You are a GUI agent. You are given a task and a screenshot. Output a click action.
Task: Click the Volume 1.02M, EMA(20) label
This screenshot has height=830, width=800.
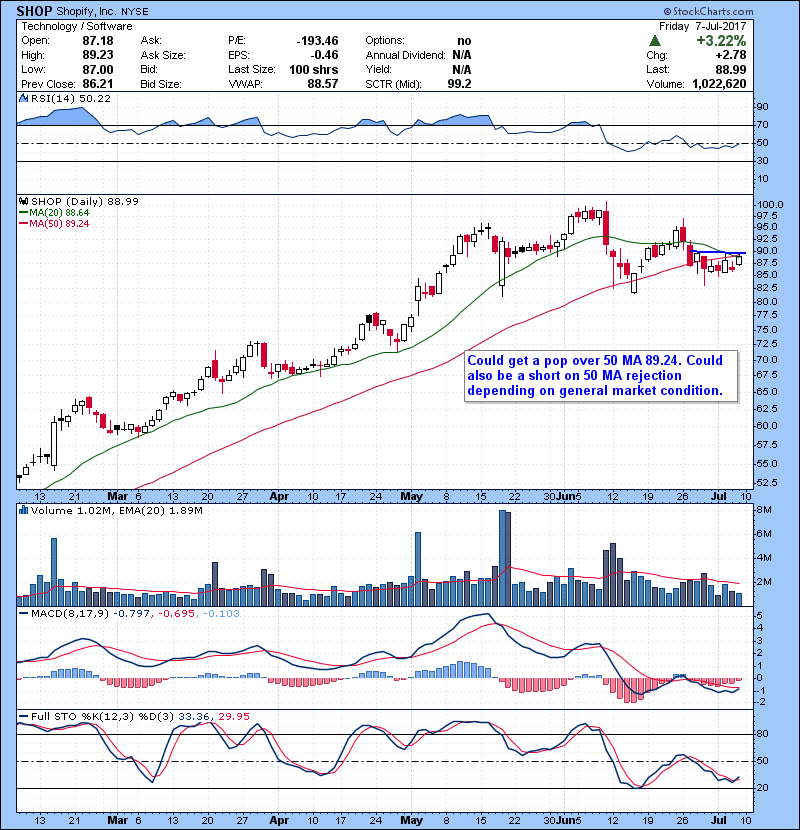click(117, 510)
